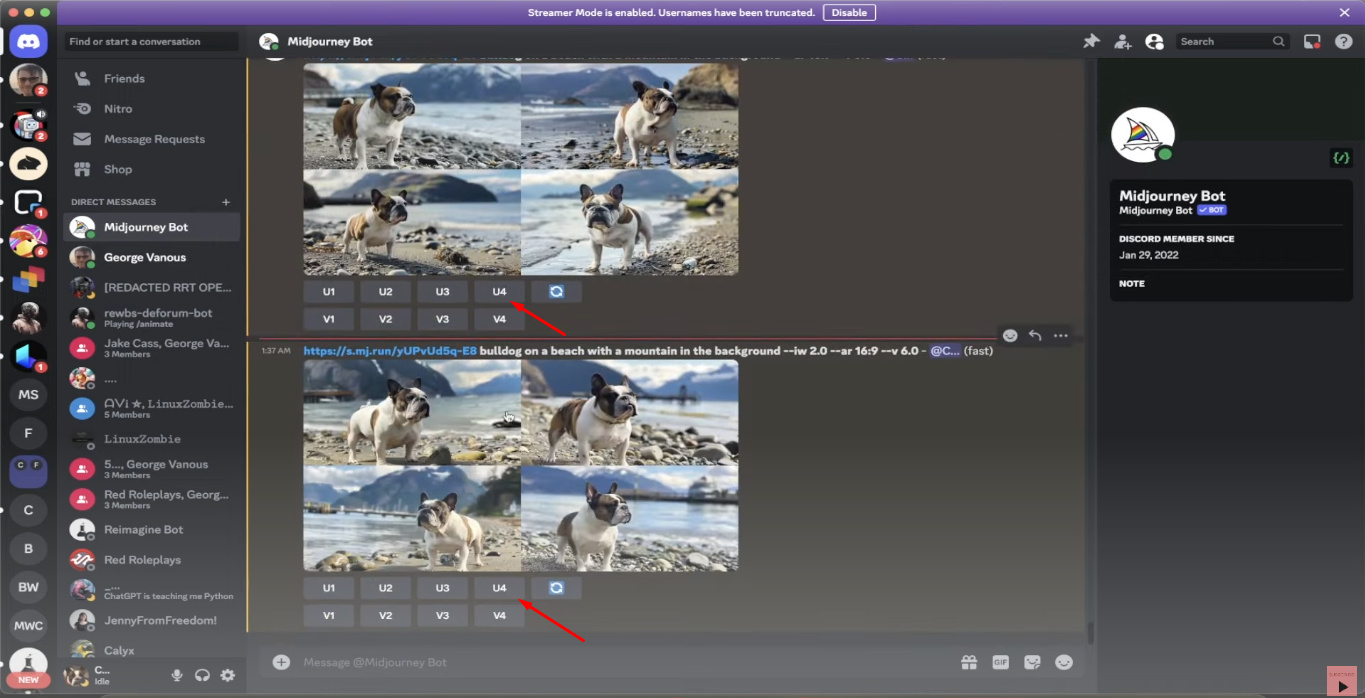1365x698 pixels.
Task: Add a reaction to the message
Action: coord(1010,335)
